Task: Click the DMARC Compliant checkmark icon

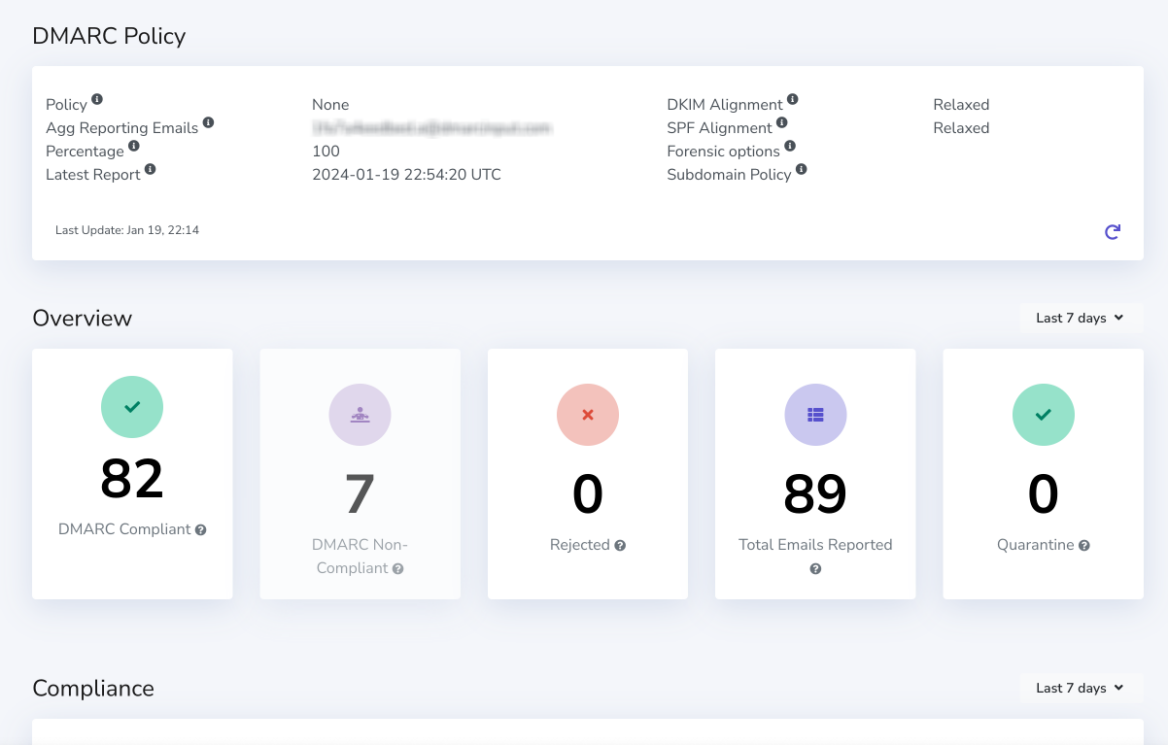Action: (131, 407)
